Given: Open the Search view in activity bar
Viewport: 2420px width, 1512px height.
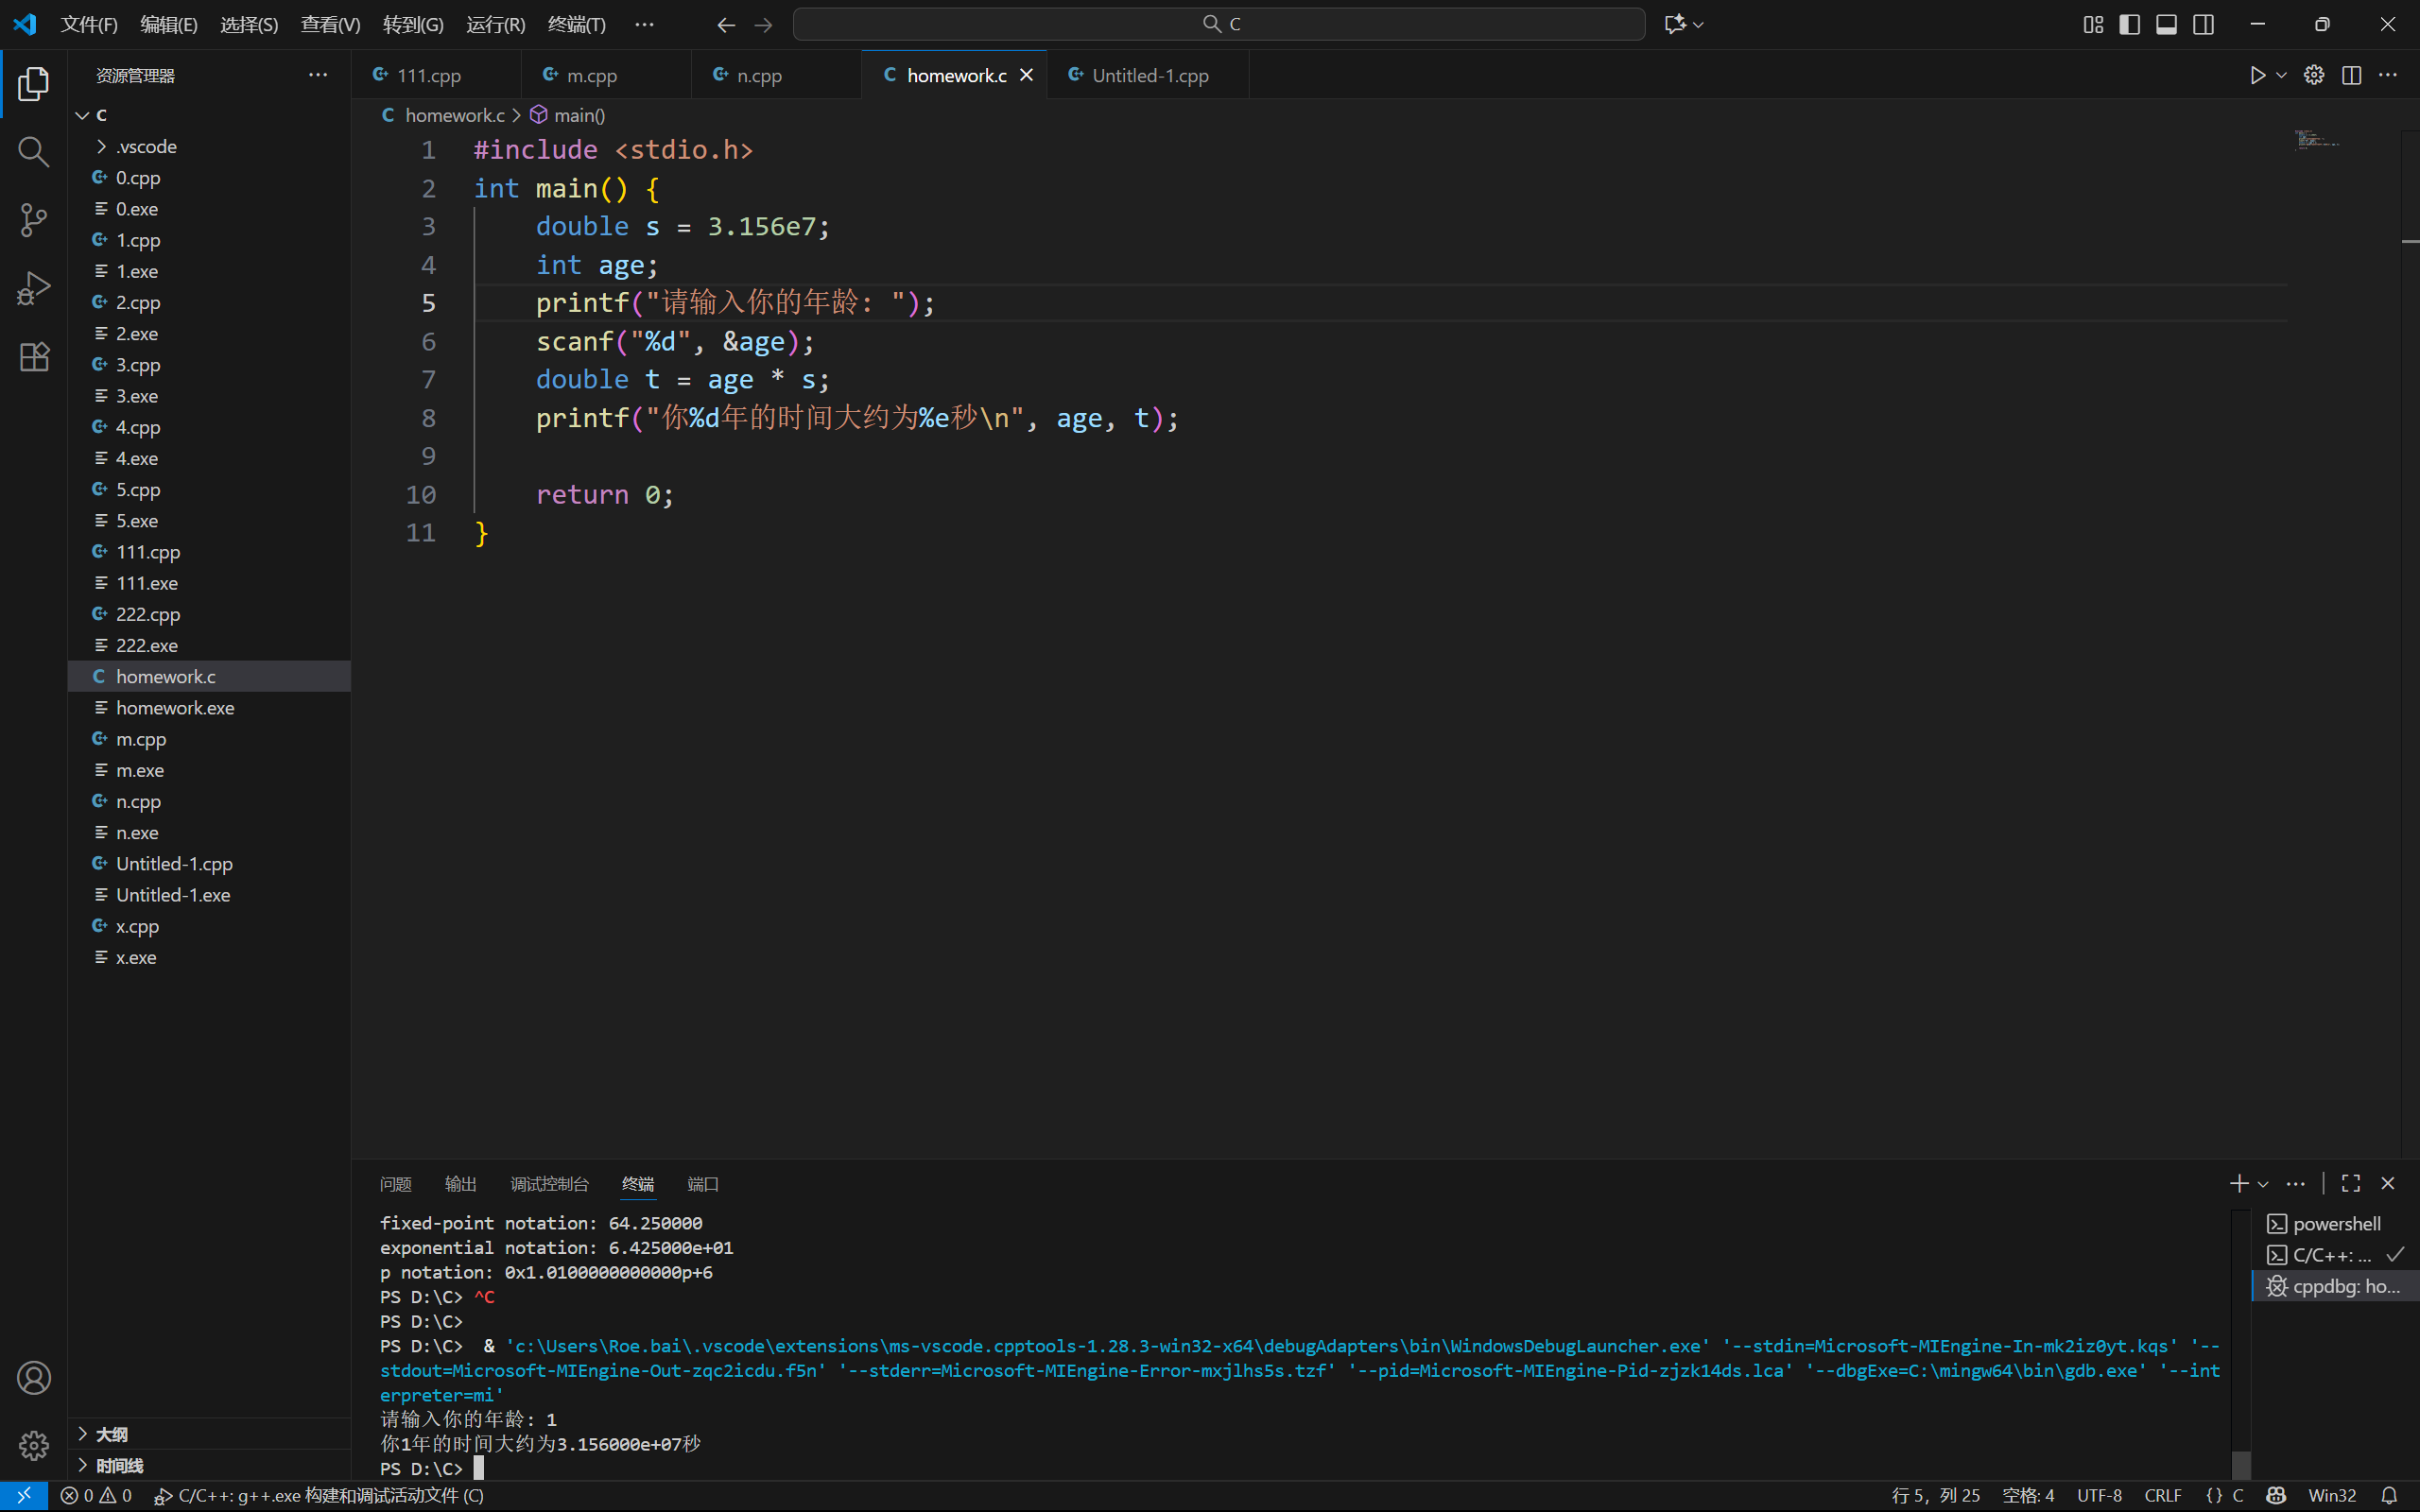Looking at the screenshot, I should click(33, 152).
